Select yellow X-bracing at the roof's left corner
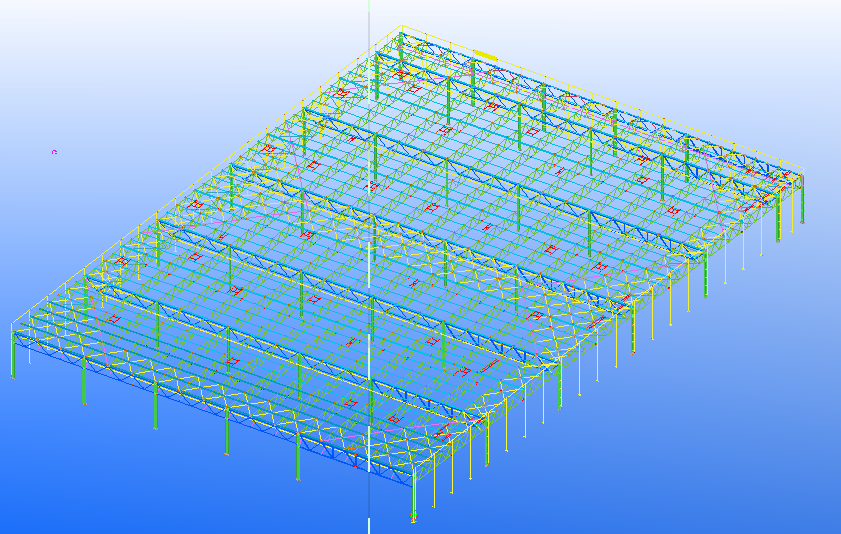Viewport: 841px width, 534px height. (x=50, y=318)
